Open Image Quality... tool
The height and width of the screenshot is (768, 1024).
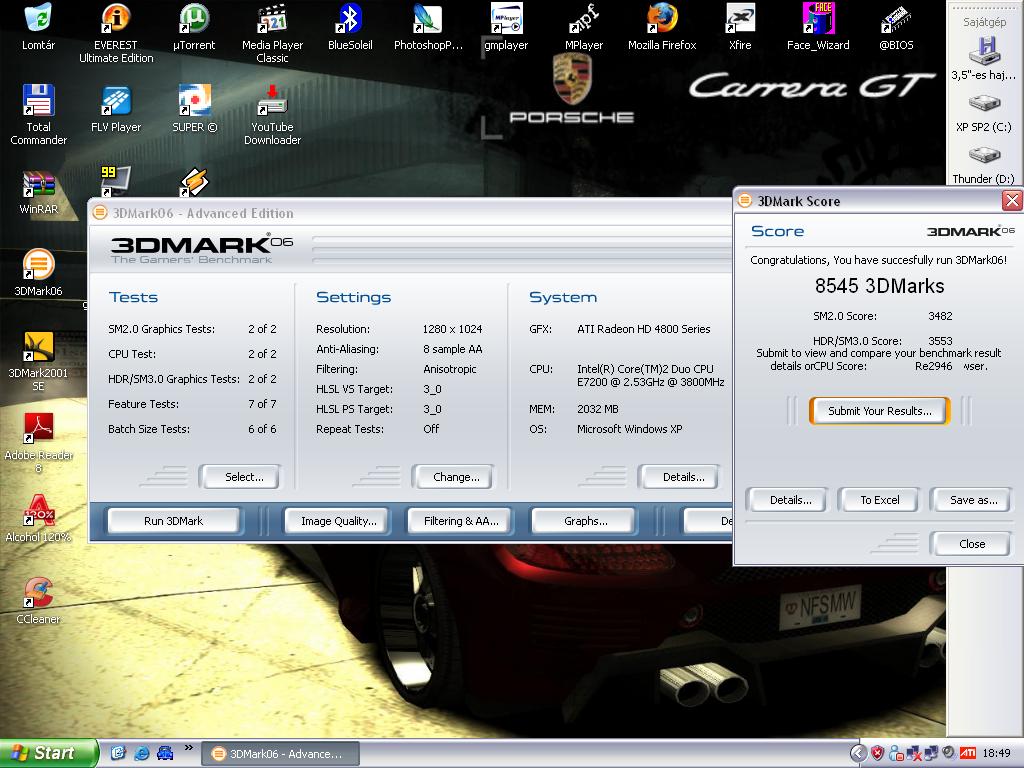click(x=336, y=521)
